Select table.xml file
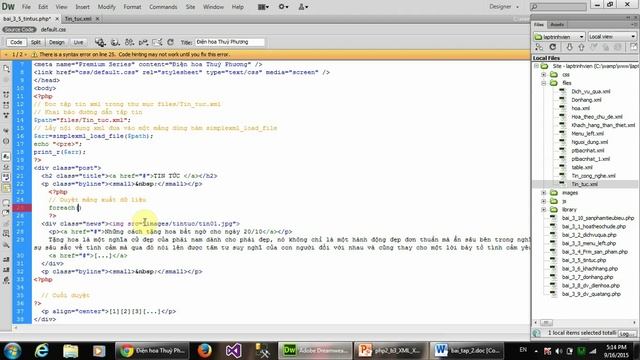Image resolution: width=640 pixels, height=360 pixels. click(x=582, y=167)
